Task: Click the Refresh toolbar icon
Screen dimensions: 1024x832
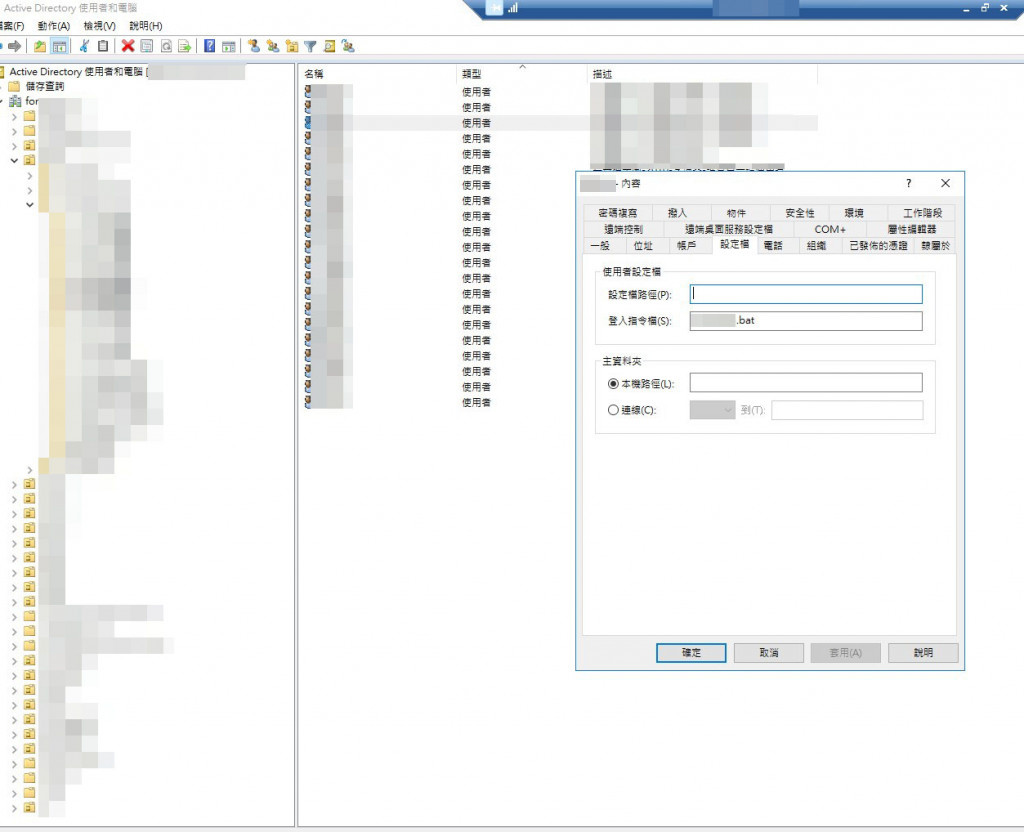Action: point(166,46)
